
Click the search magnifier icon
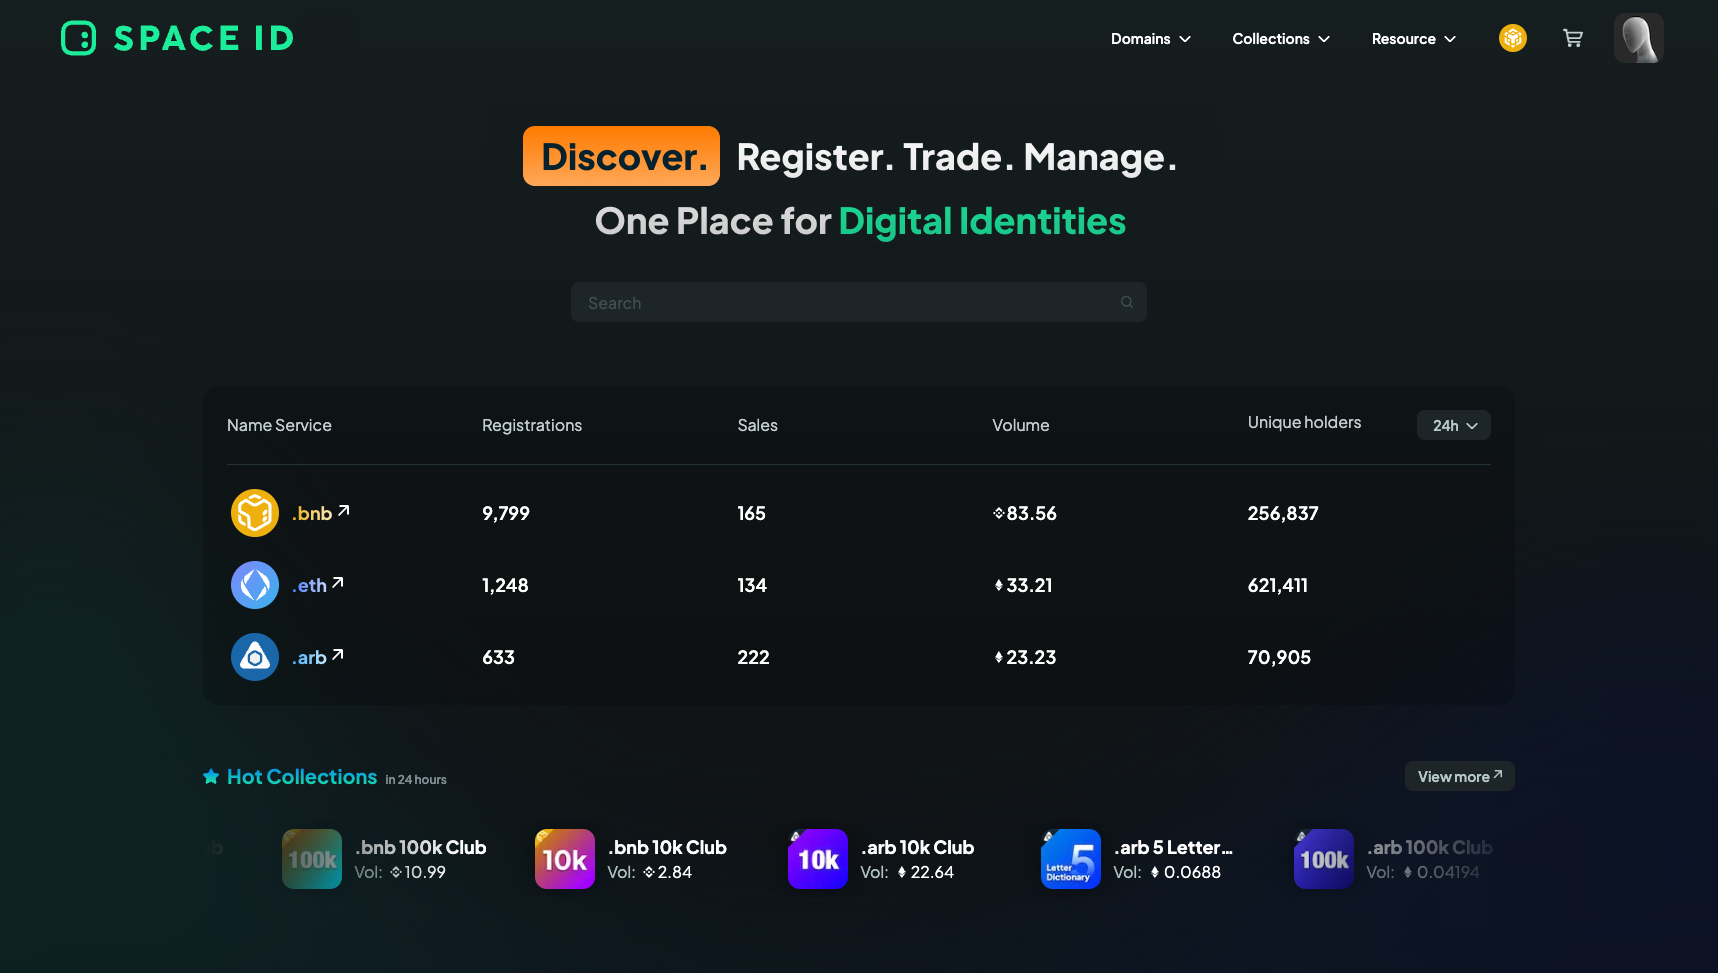click(x=1127, y=302)
